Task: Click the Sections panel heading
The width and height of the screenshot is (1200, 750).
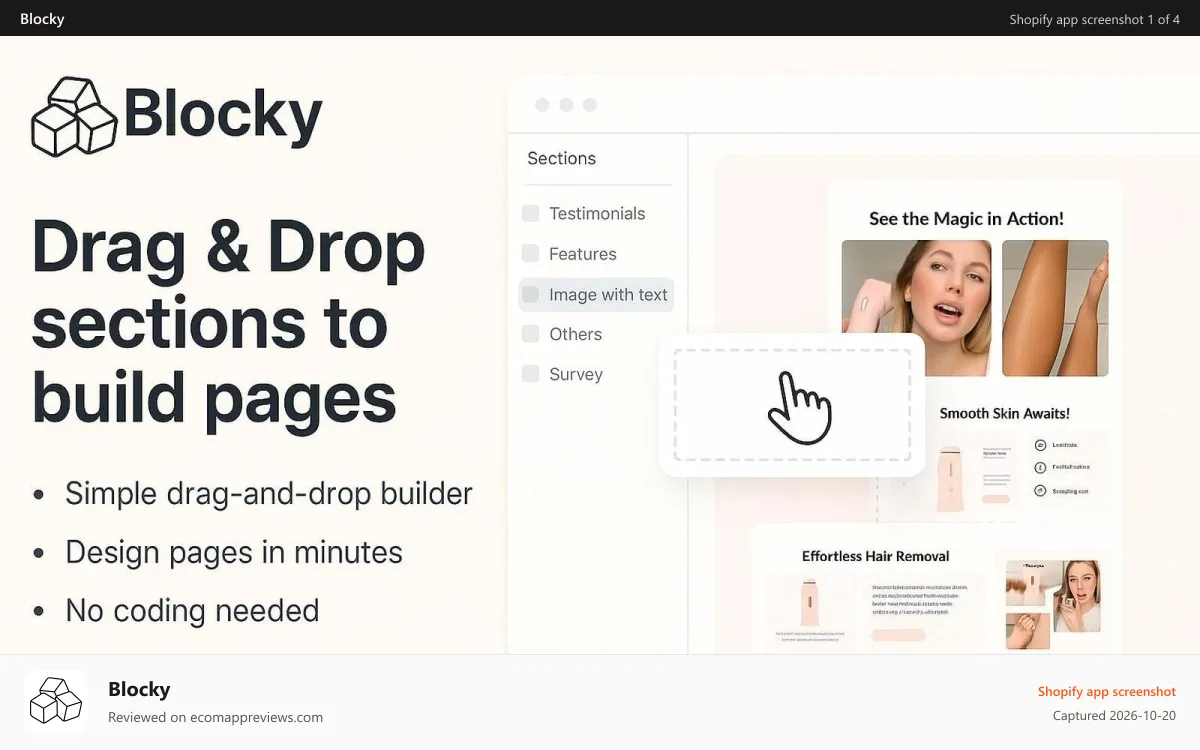Action: pos(561,158)
